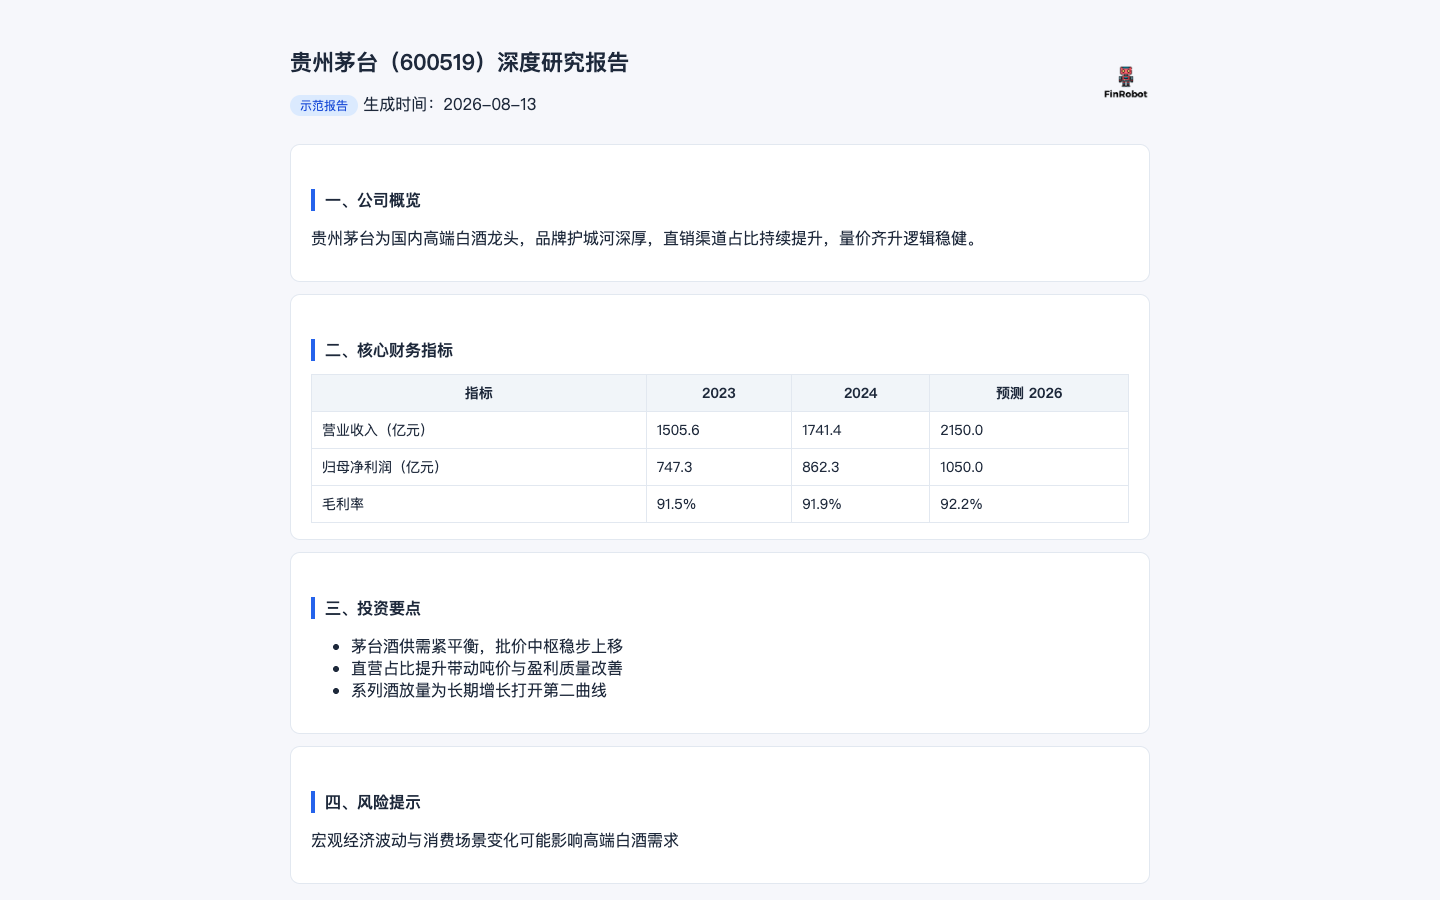
Task: Click the bullet 系列酒放量为长期增长打开第二曲线
Action: [x=479, y=690]
